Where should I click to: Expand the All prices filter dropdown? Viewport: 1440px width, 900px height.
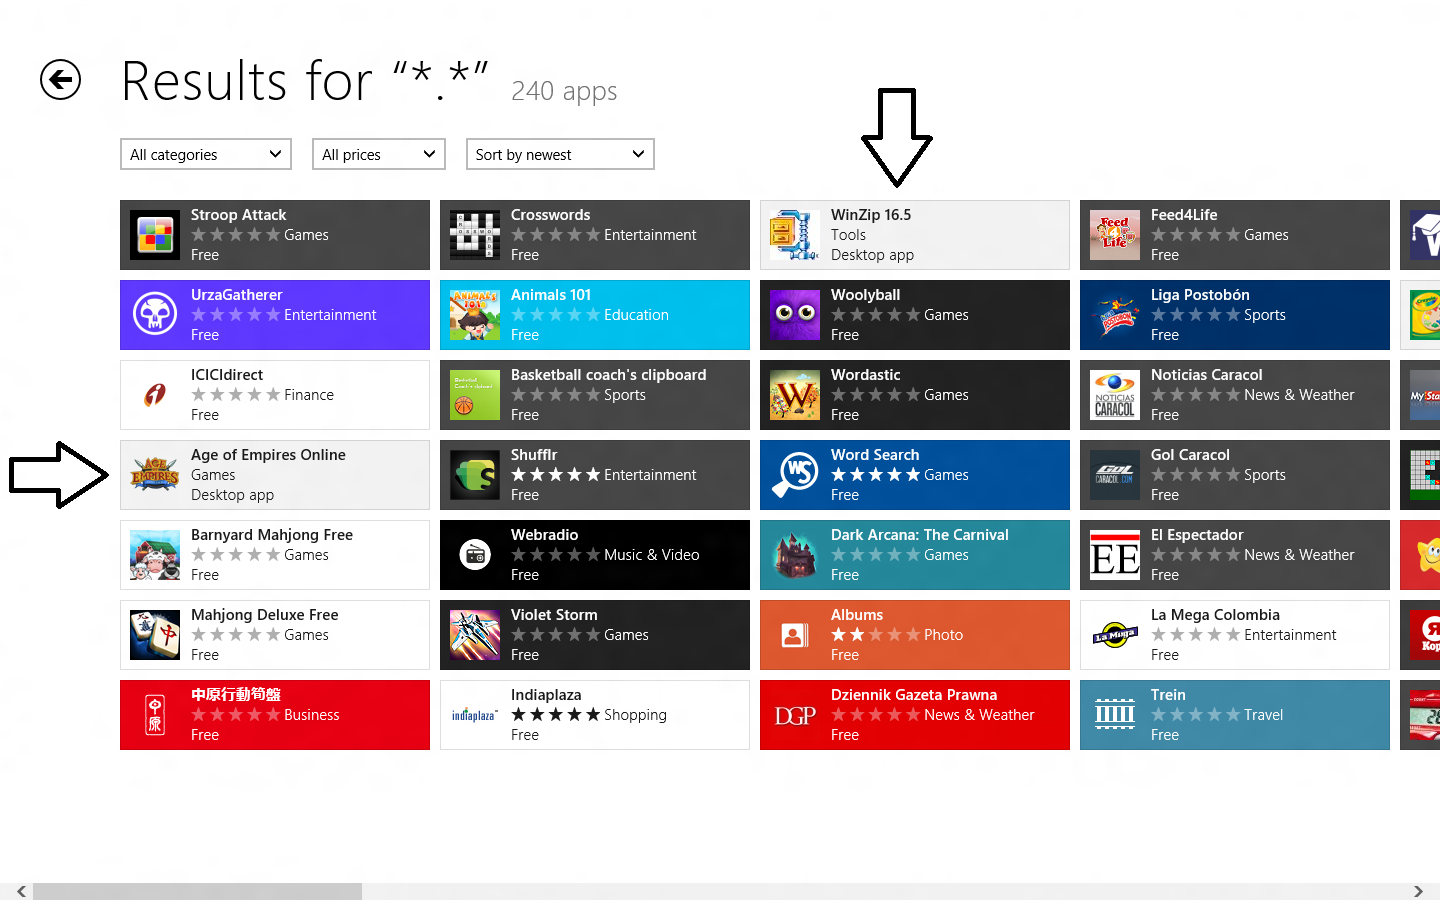click(x=378, y=154)
